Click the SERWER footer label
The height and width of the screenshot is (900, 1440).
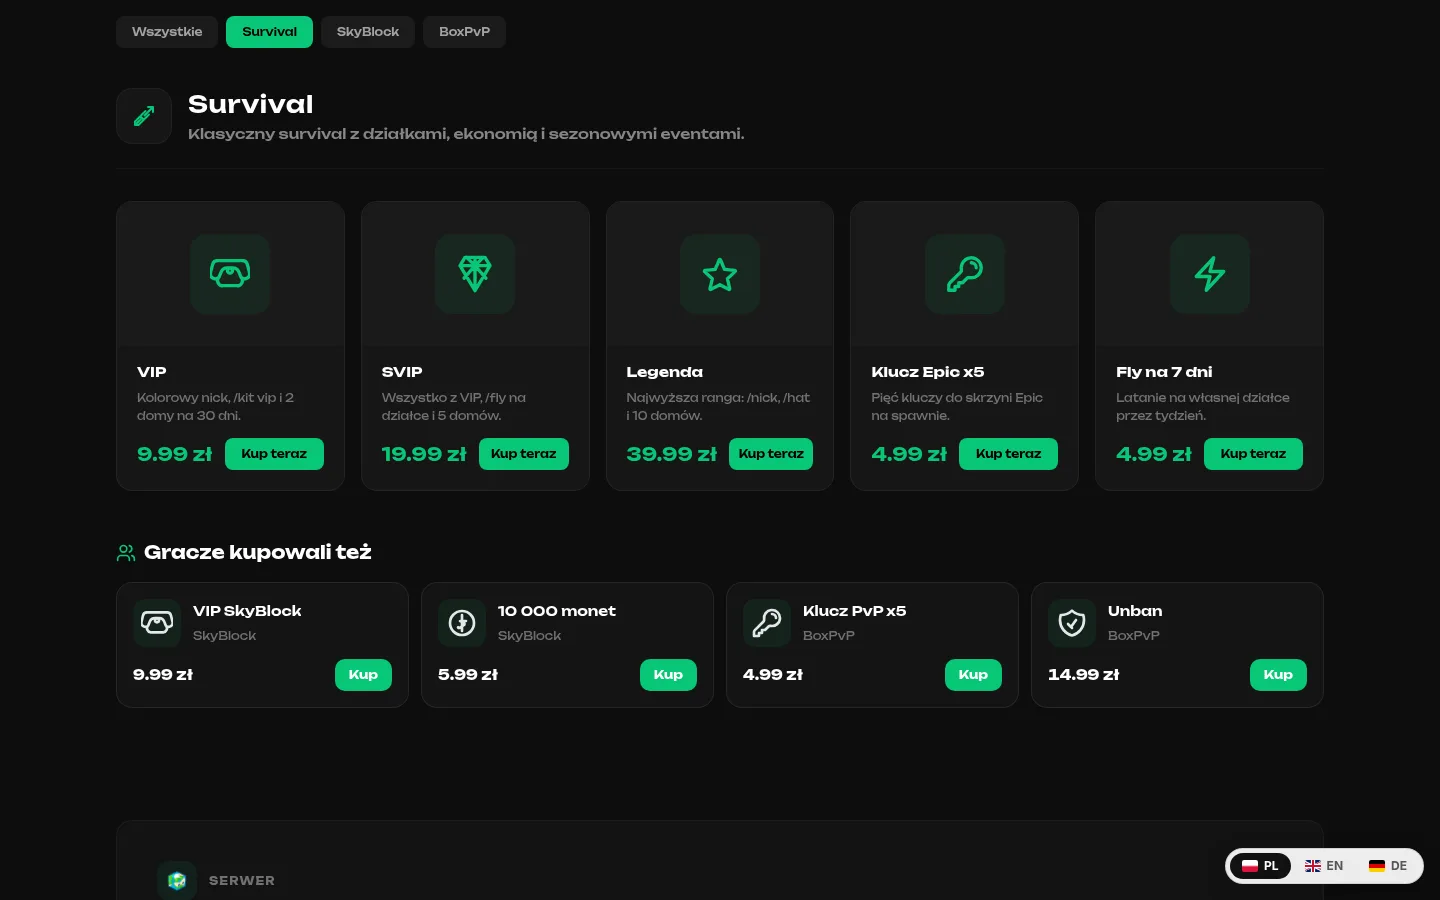point(242,881)
